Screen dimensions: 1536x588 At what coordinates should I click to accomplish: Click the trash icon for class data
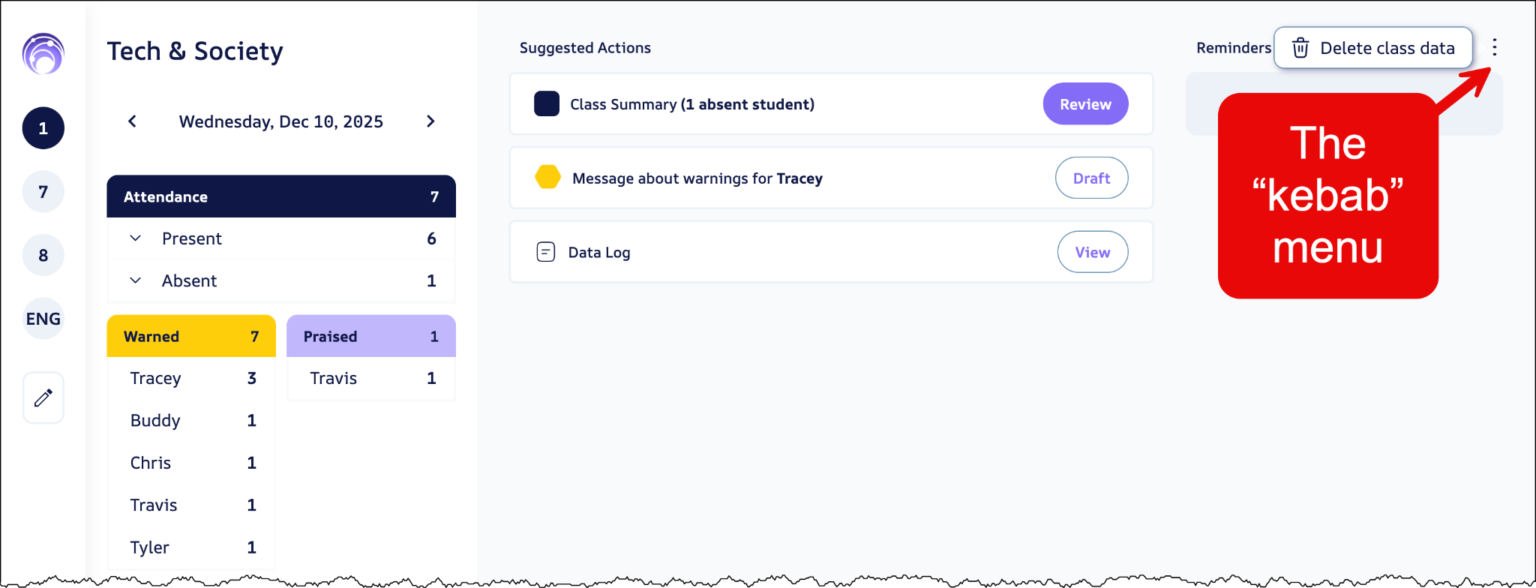click(1300, 48)
